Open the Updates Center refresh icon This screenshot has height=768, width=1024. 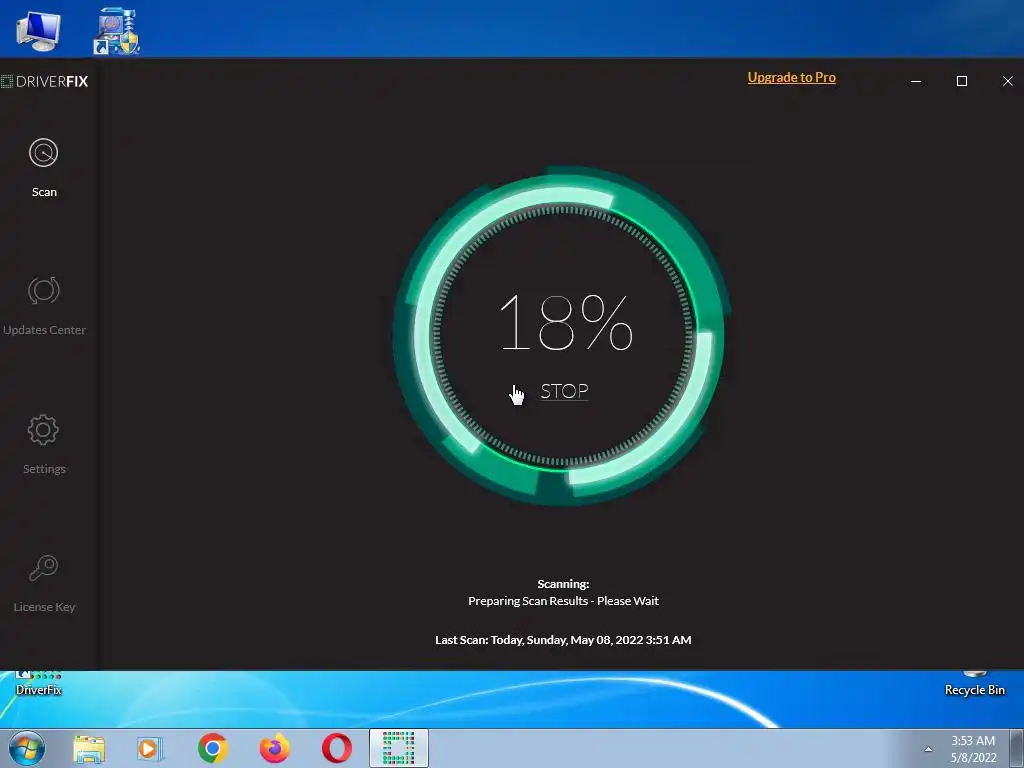[x=44, y=291]
